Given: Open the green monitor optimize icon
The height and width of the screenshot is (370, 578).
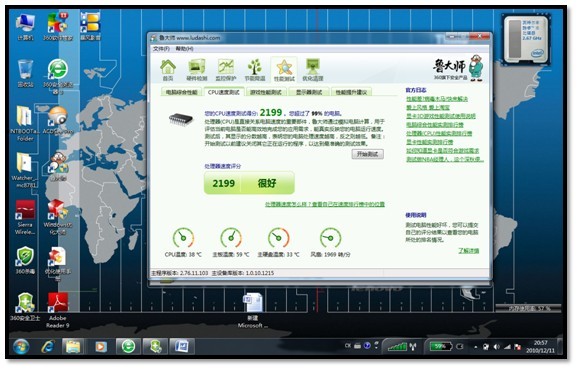Looking at the screenshot, I should [313, 70].
